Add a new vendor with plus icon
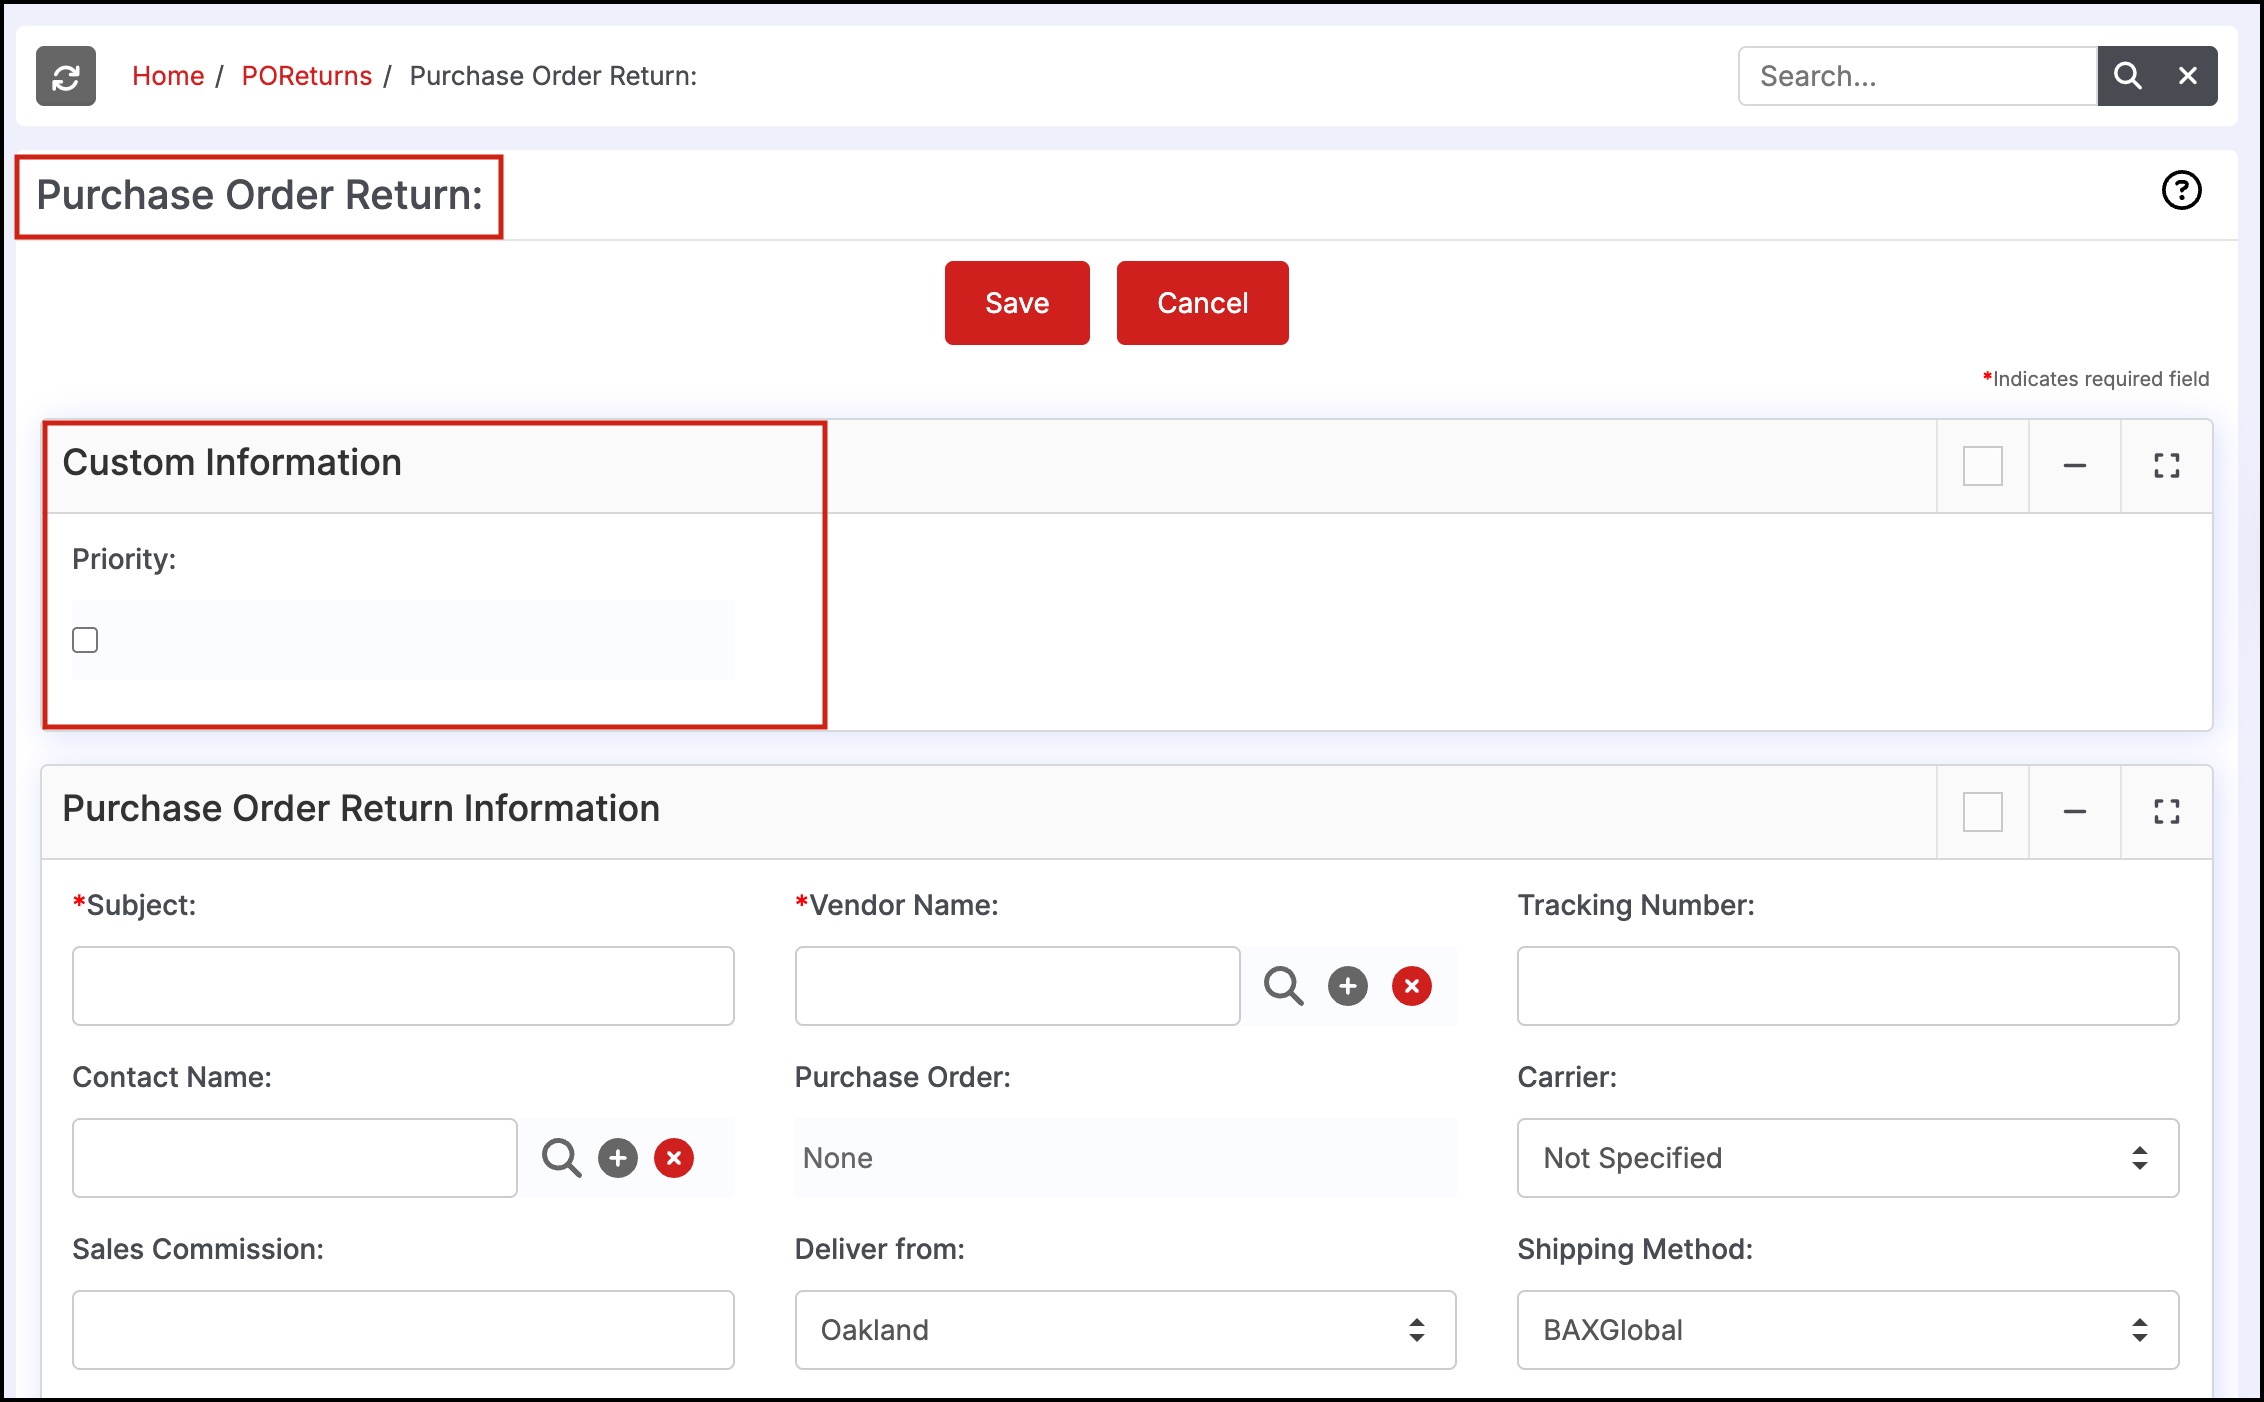The width and height of the screenshot is (2264, 1402). 1348,986
